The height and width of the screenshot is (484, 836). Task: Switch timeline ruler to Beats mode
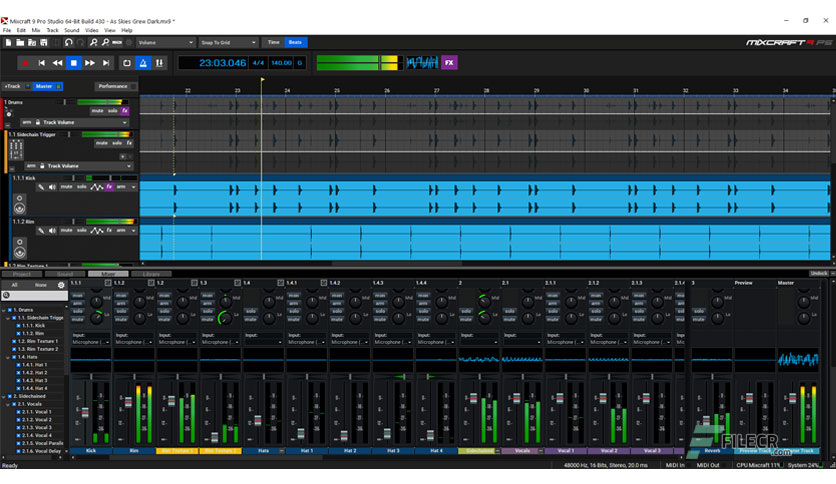tap(295, 42)
